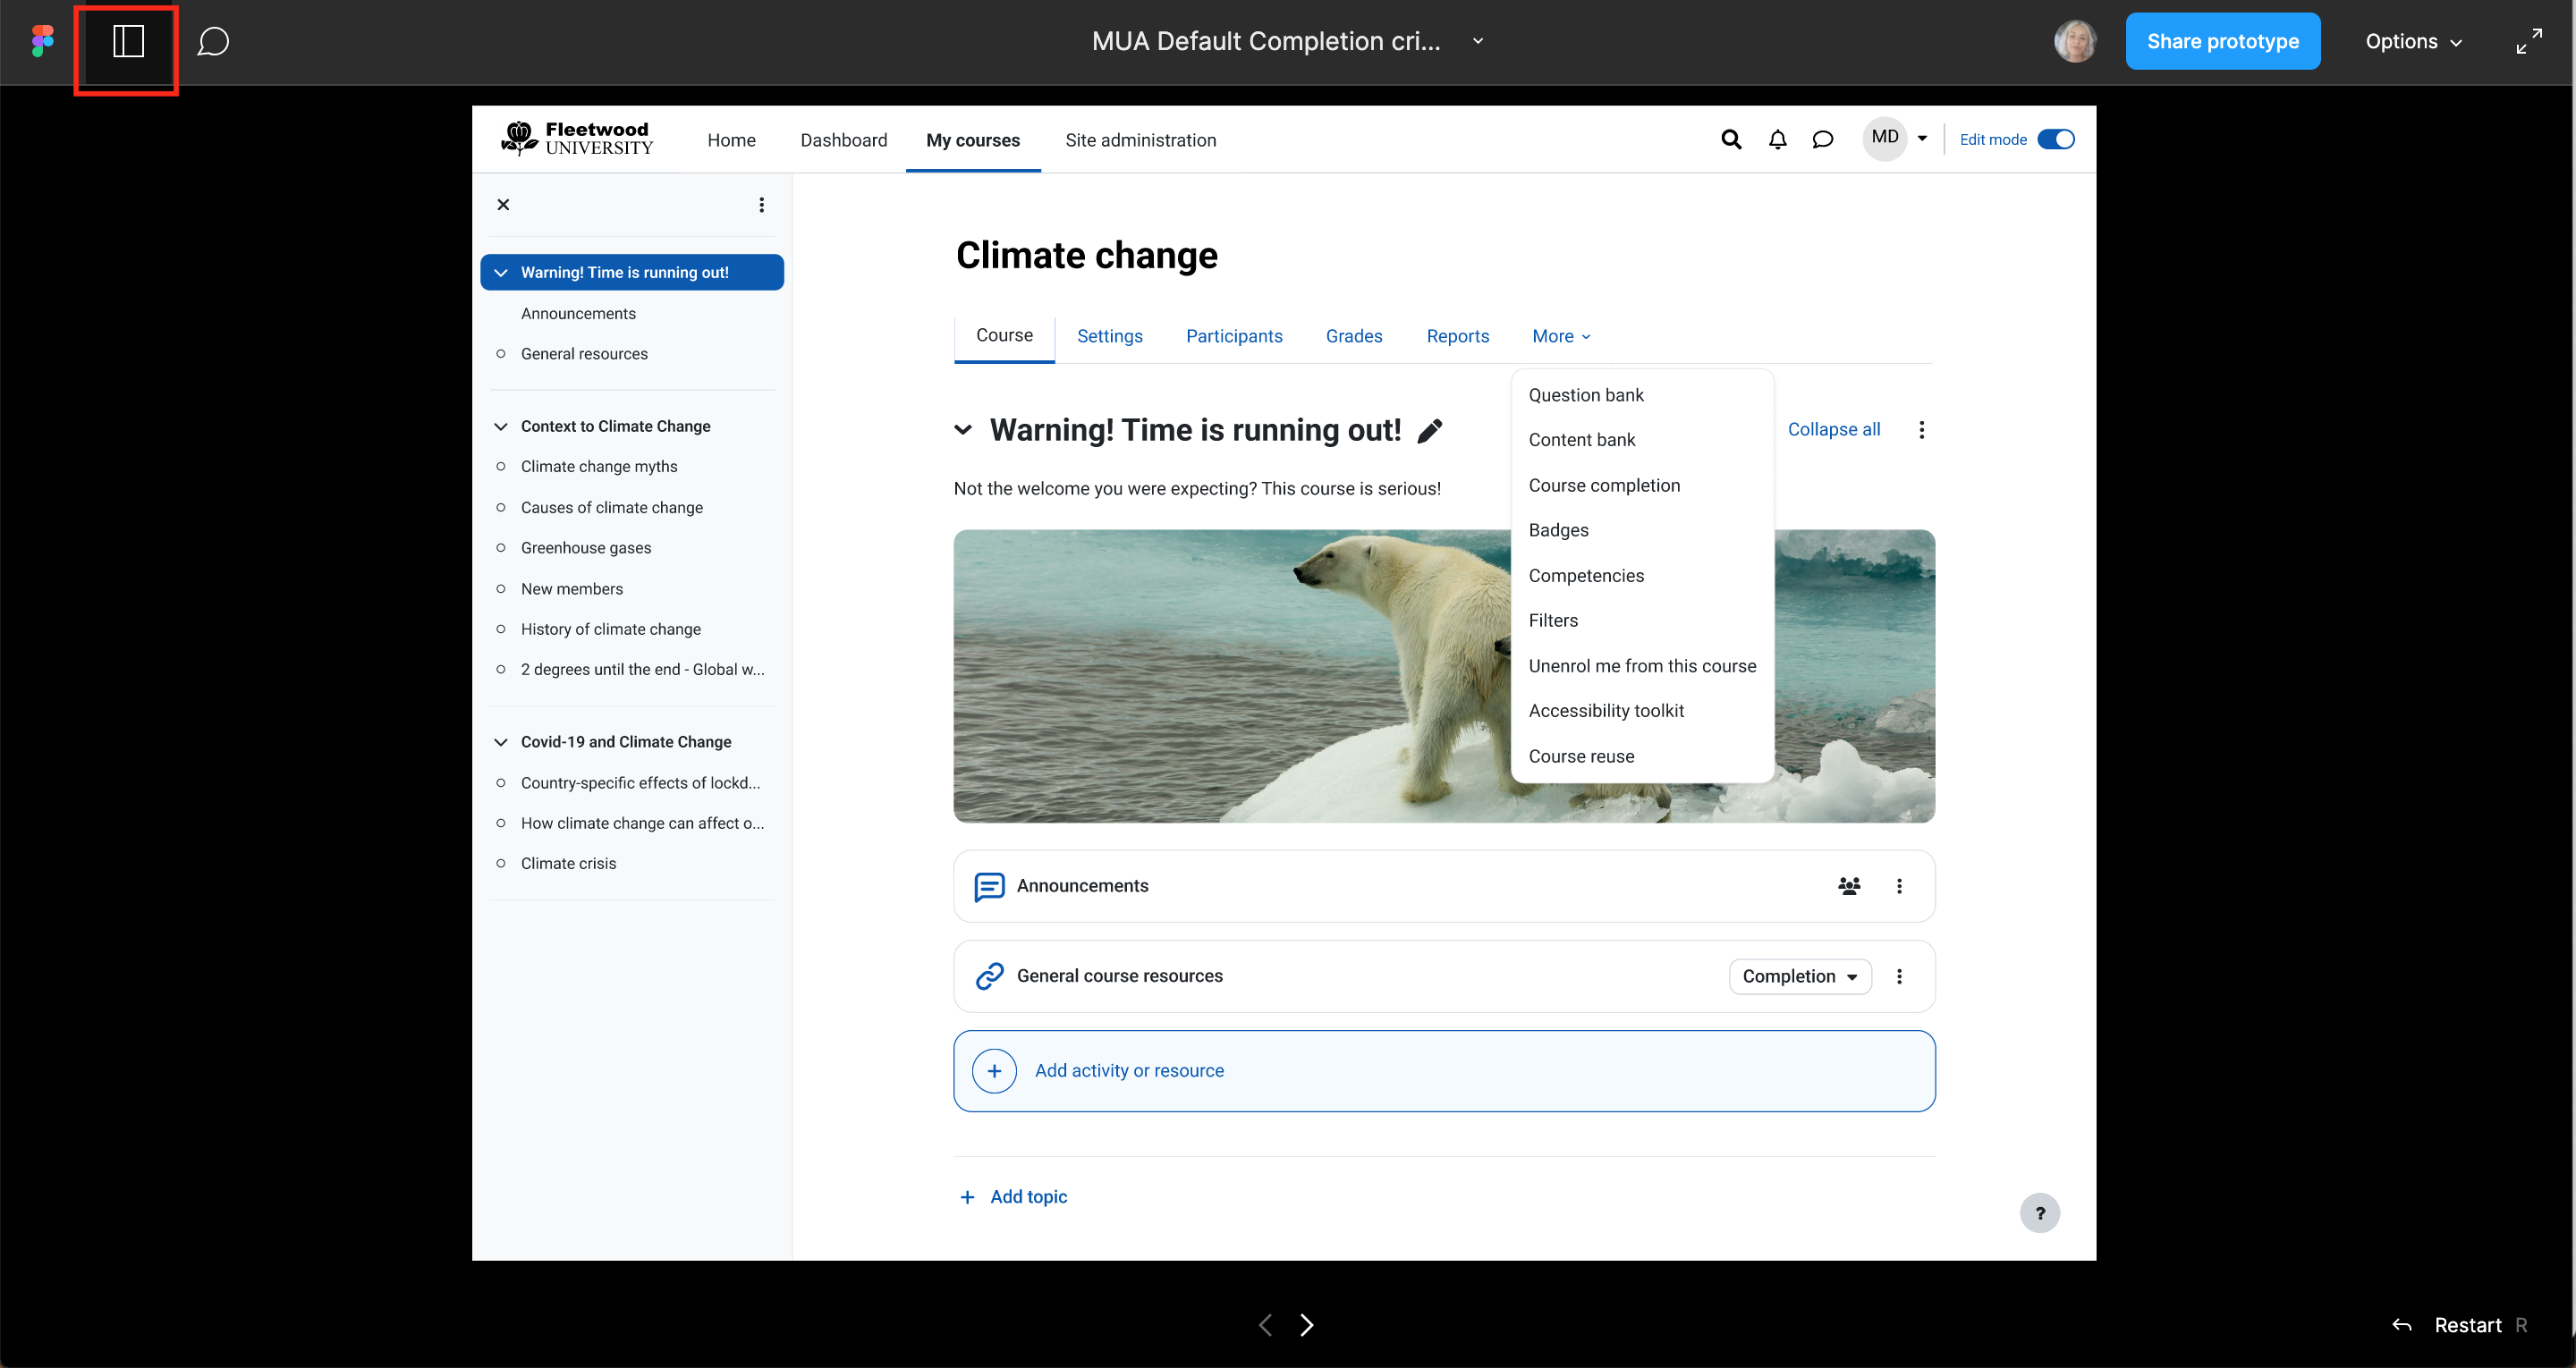This screenshot has width=2576, height=1368.
Task: Enter fullscreen with the expand arrows icon
Action: coord(2529,41)
